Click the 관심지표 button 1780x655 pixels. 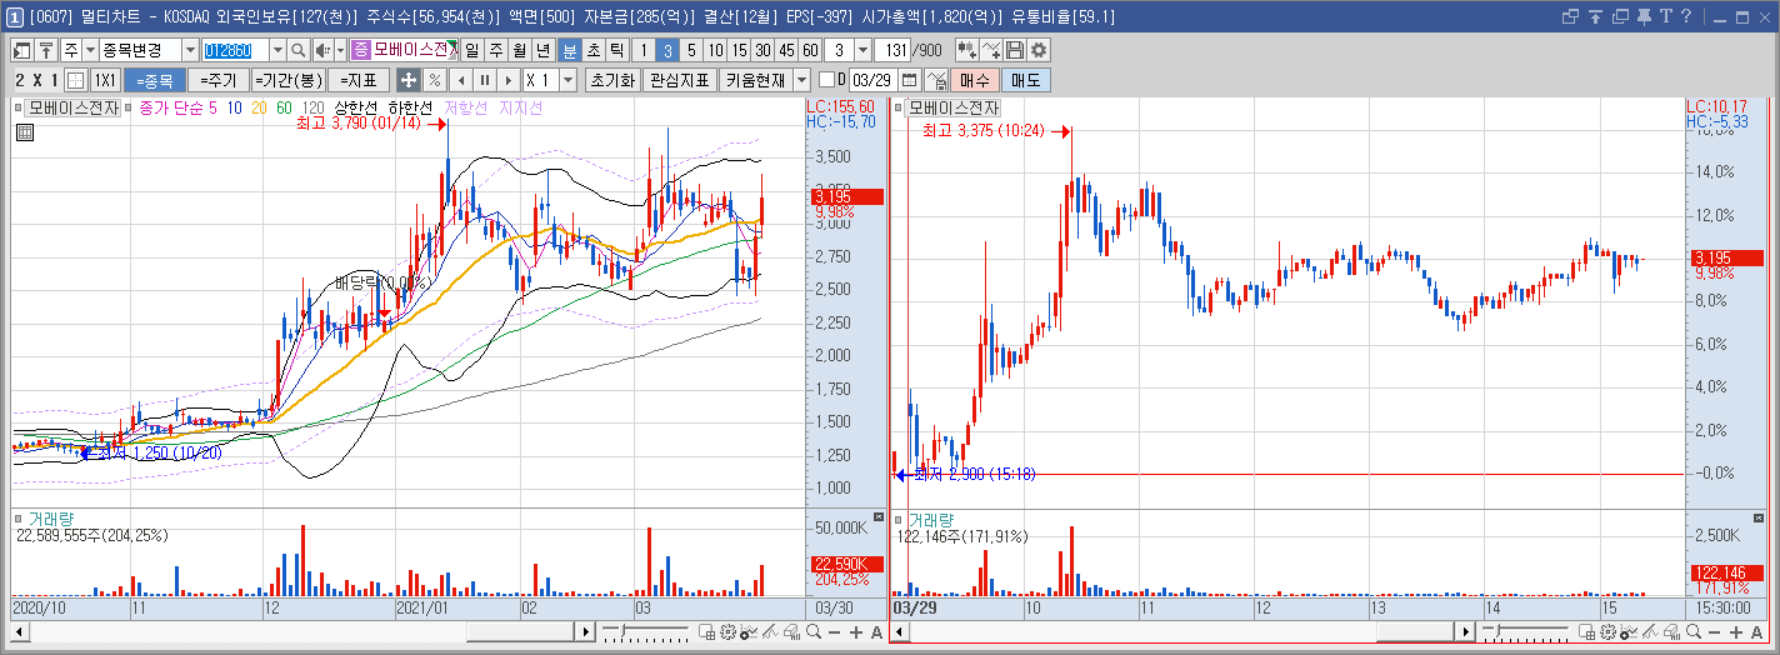point(679,80)
